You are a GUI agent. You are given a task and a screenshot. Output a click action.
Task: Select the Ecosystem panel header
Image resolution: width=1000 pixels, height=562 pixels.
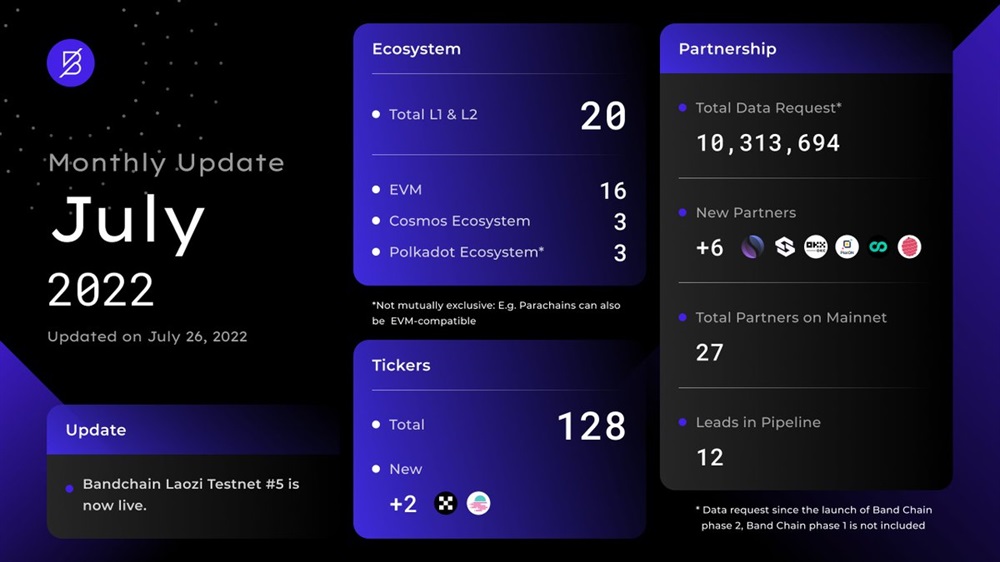417,49
